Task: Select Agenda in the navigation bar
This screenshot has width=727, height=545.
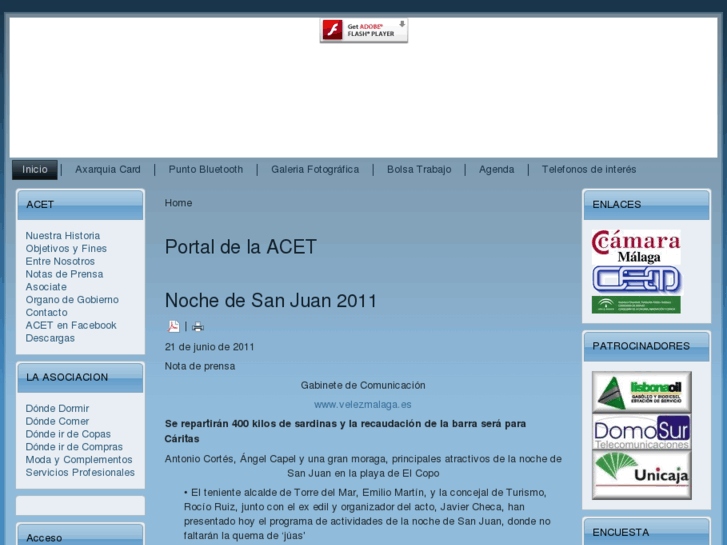Action: 497,170
